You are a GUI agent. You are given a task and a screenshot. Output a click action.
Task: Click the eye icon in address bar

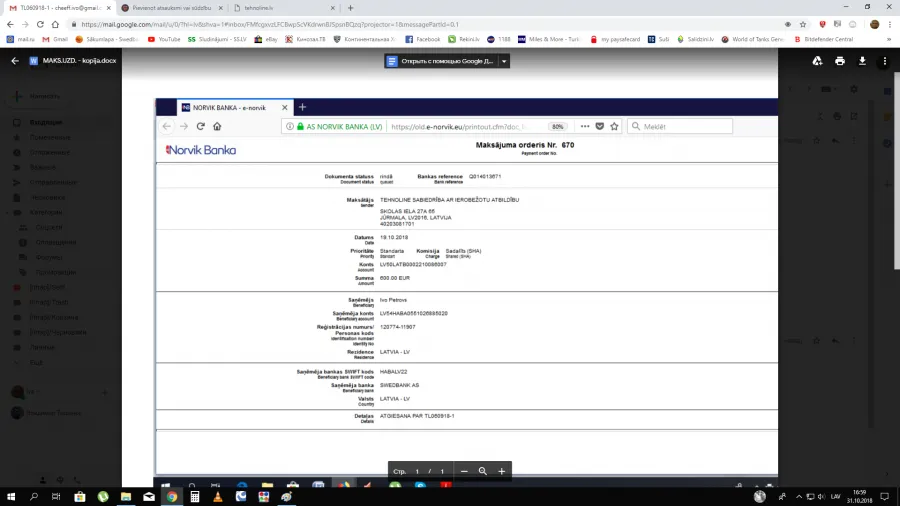click(x=788, y=25)
